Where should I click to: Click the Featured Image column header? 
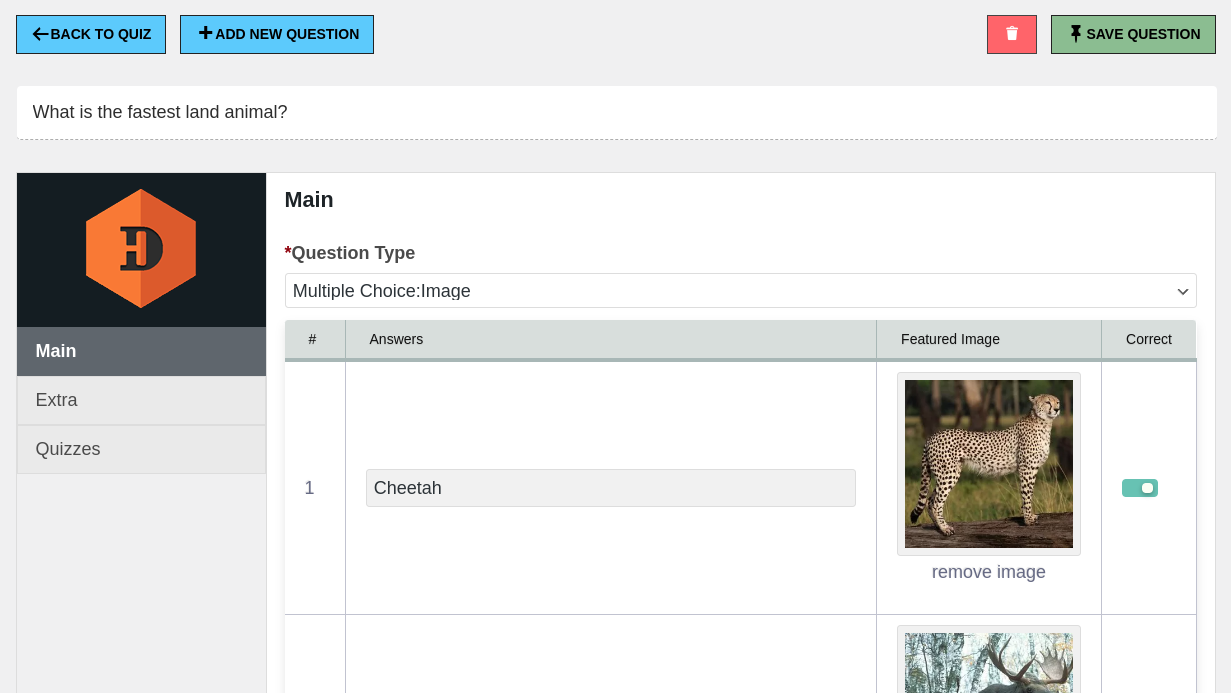[x=950, y=339]
